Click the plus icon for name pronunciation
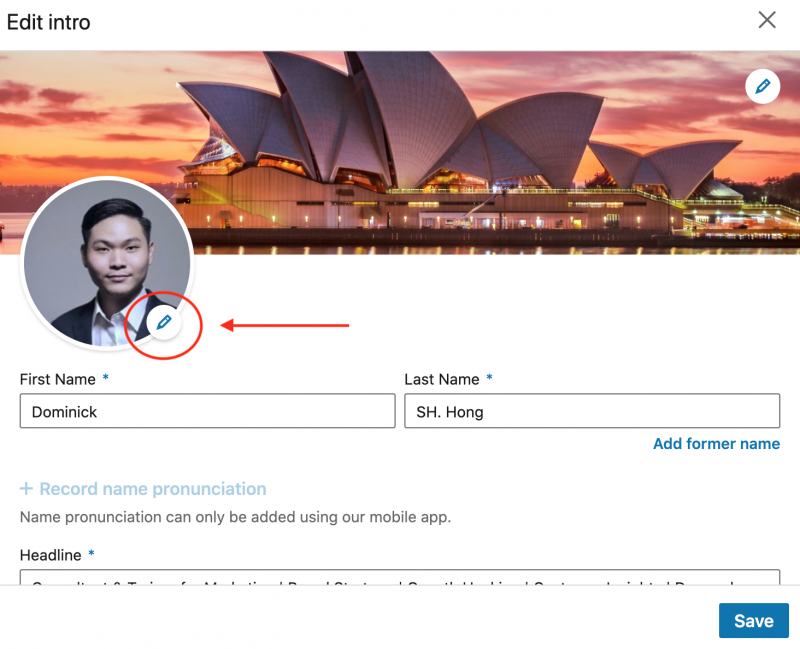The width and height of the screenshot is (800, 649). (26, 489)
